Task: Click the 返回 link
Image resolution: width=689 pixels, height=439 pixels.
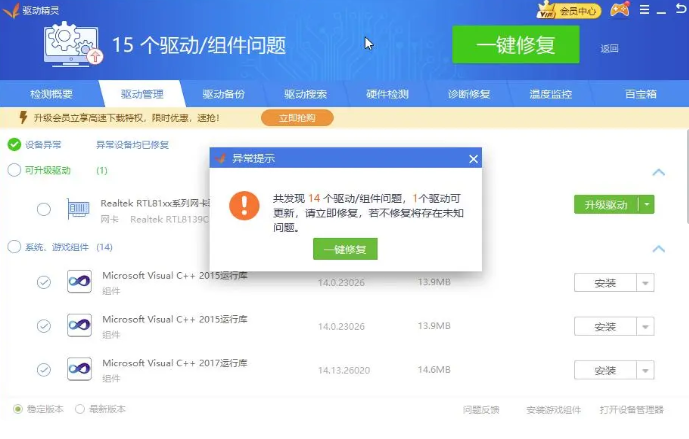Action: pyautogui.click(x=609, y=48)
